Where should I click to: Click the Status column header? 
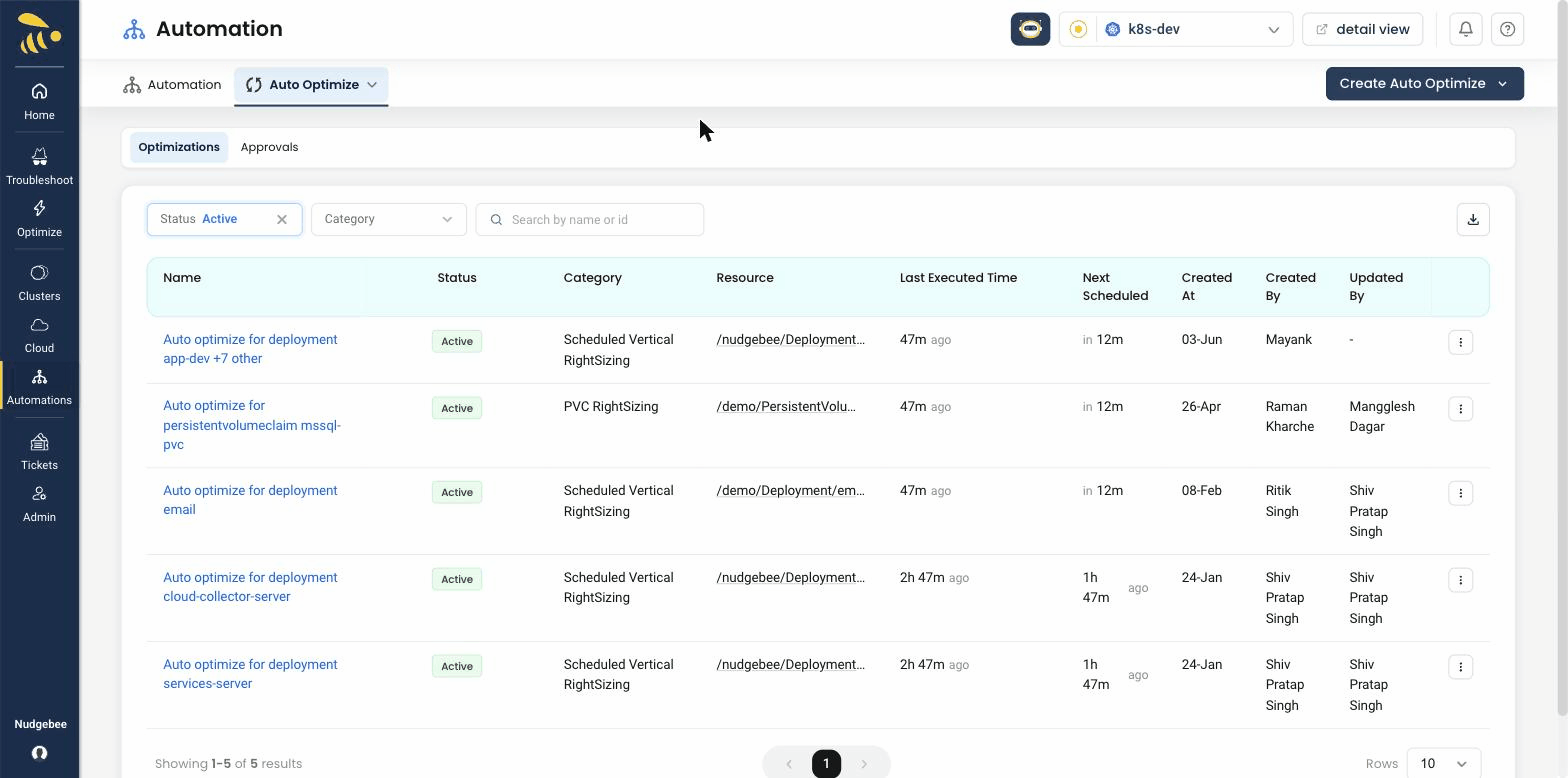(x=457, y=278)
